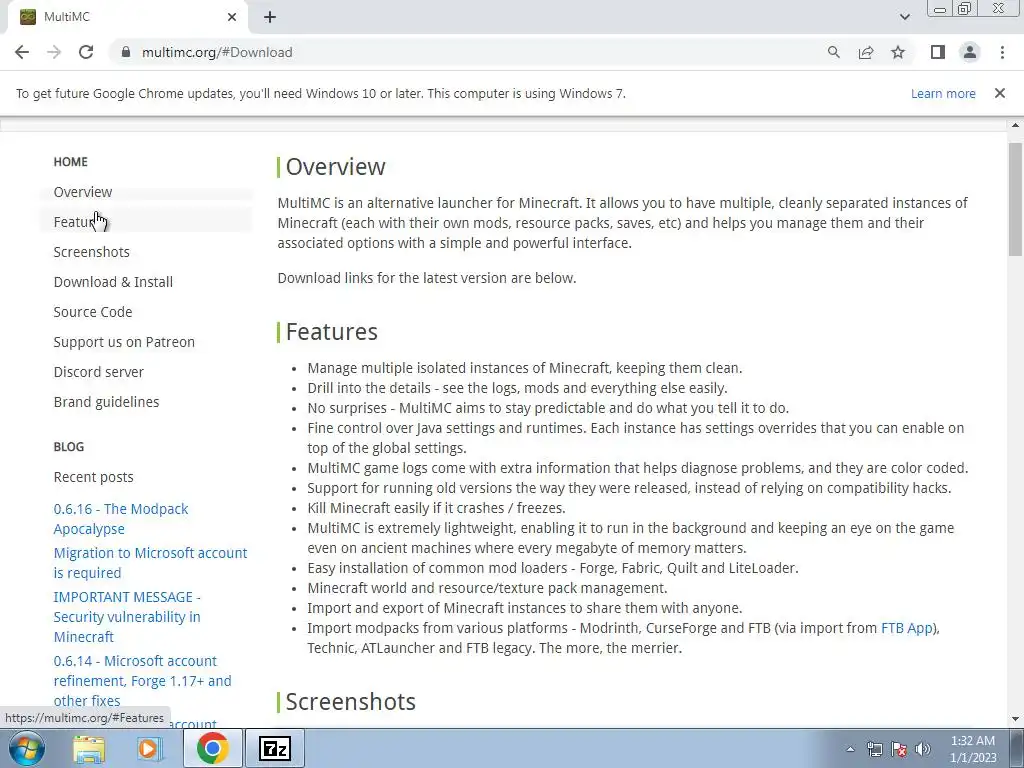The height and width of the screenshot is (768, 1024).
Task: Open Support us on Patreon link
Action: [x=124, y=342]
